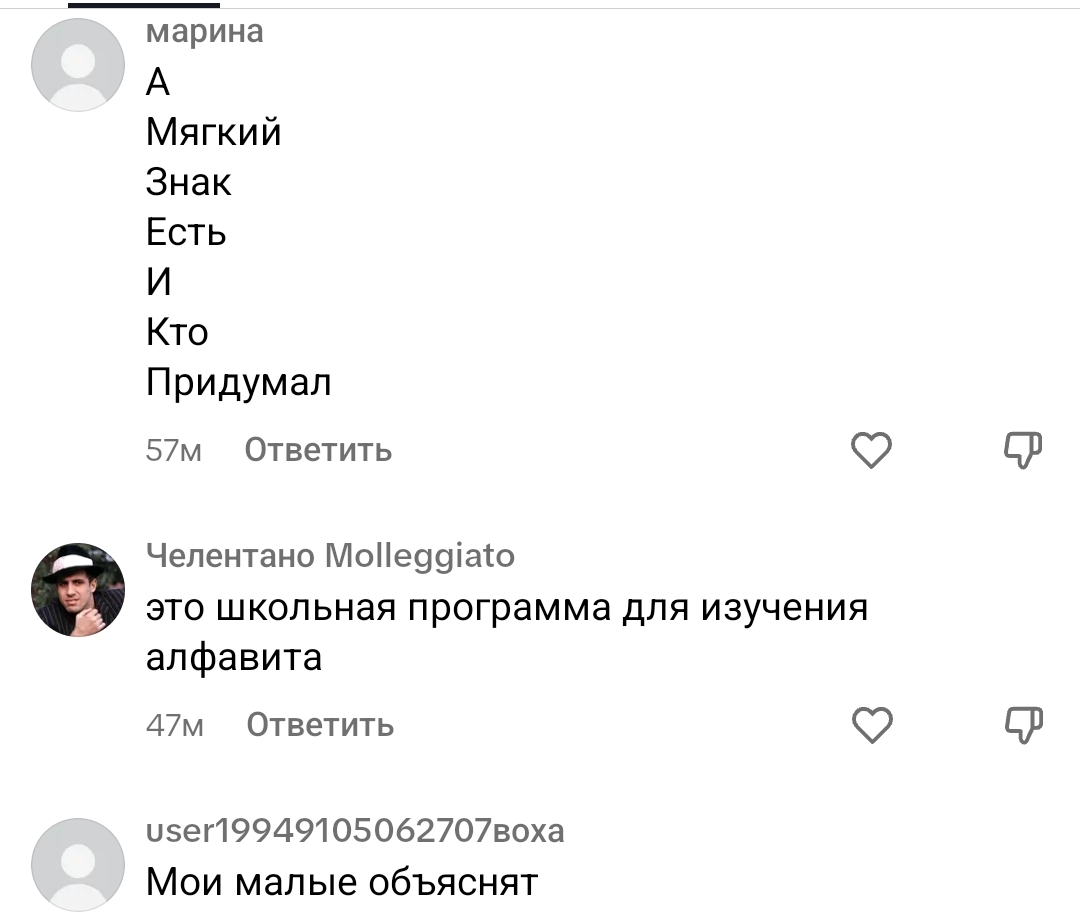Tap the word Кто in марина's comment

[x=177, y=332]
